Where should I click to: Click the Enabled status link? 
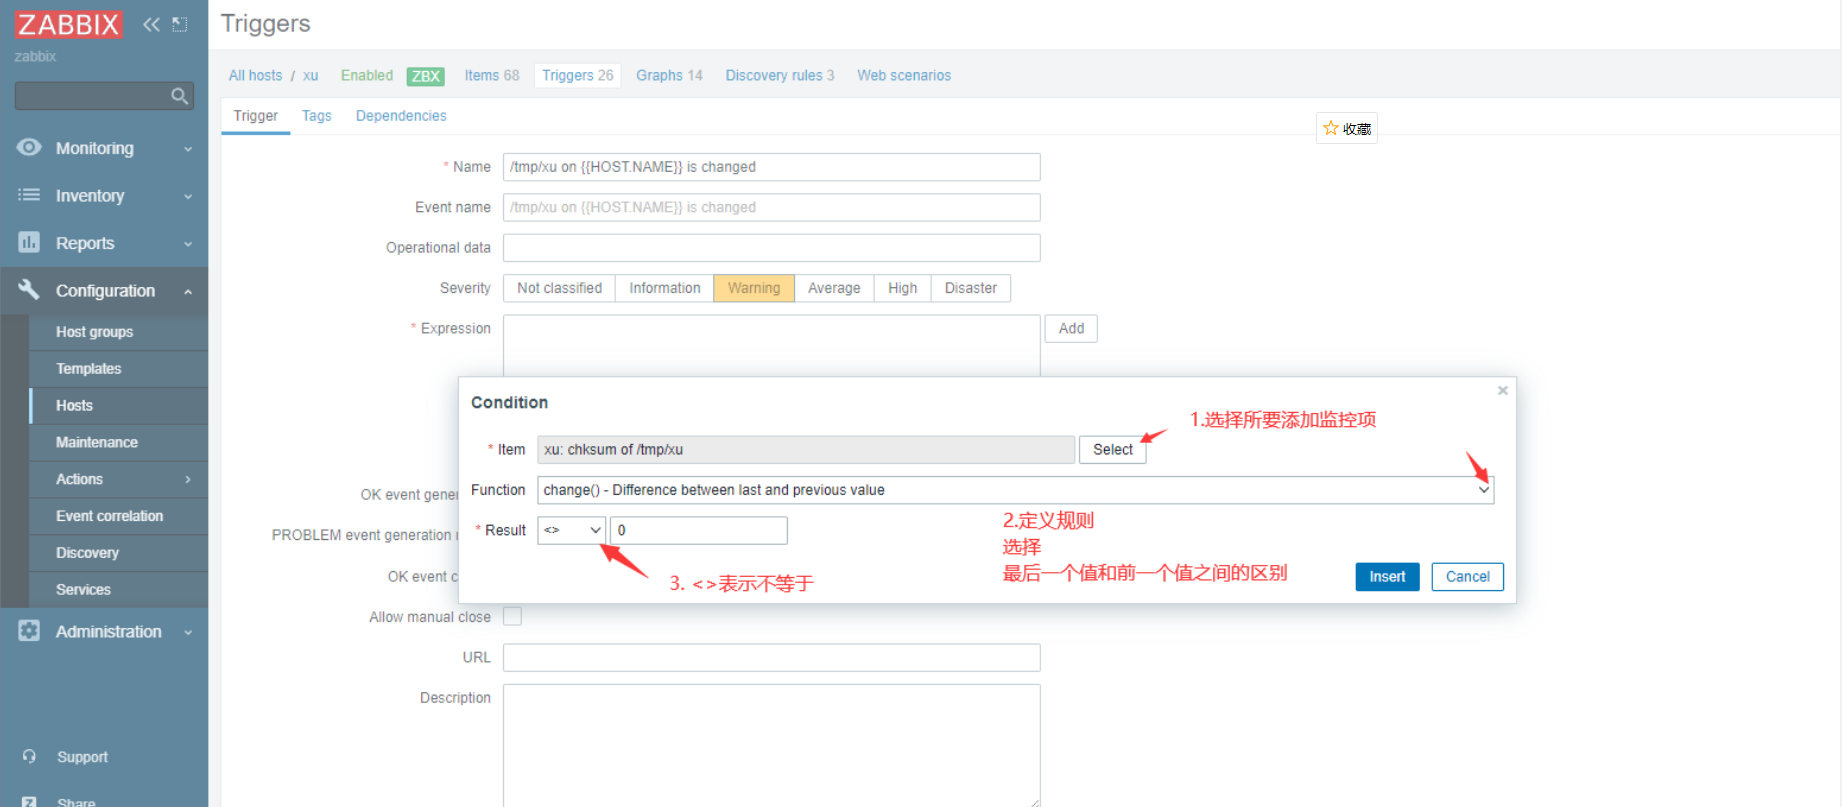367,75
